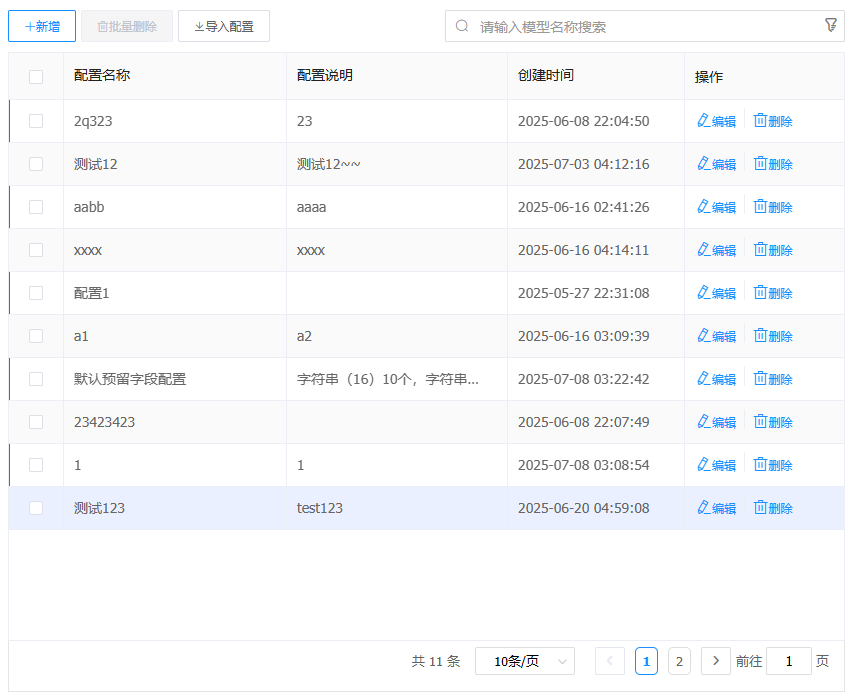Edit the 配置1 configuration
This screenshot has height=699, width=853.
[716, 293]
